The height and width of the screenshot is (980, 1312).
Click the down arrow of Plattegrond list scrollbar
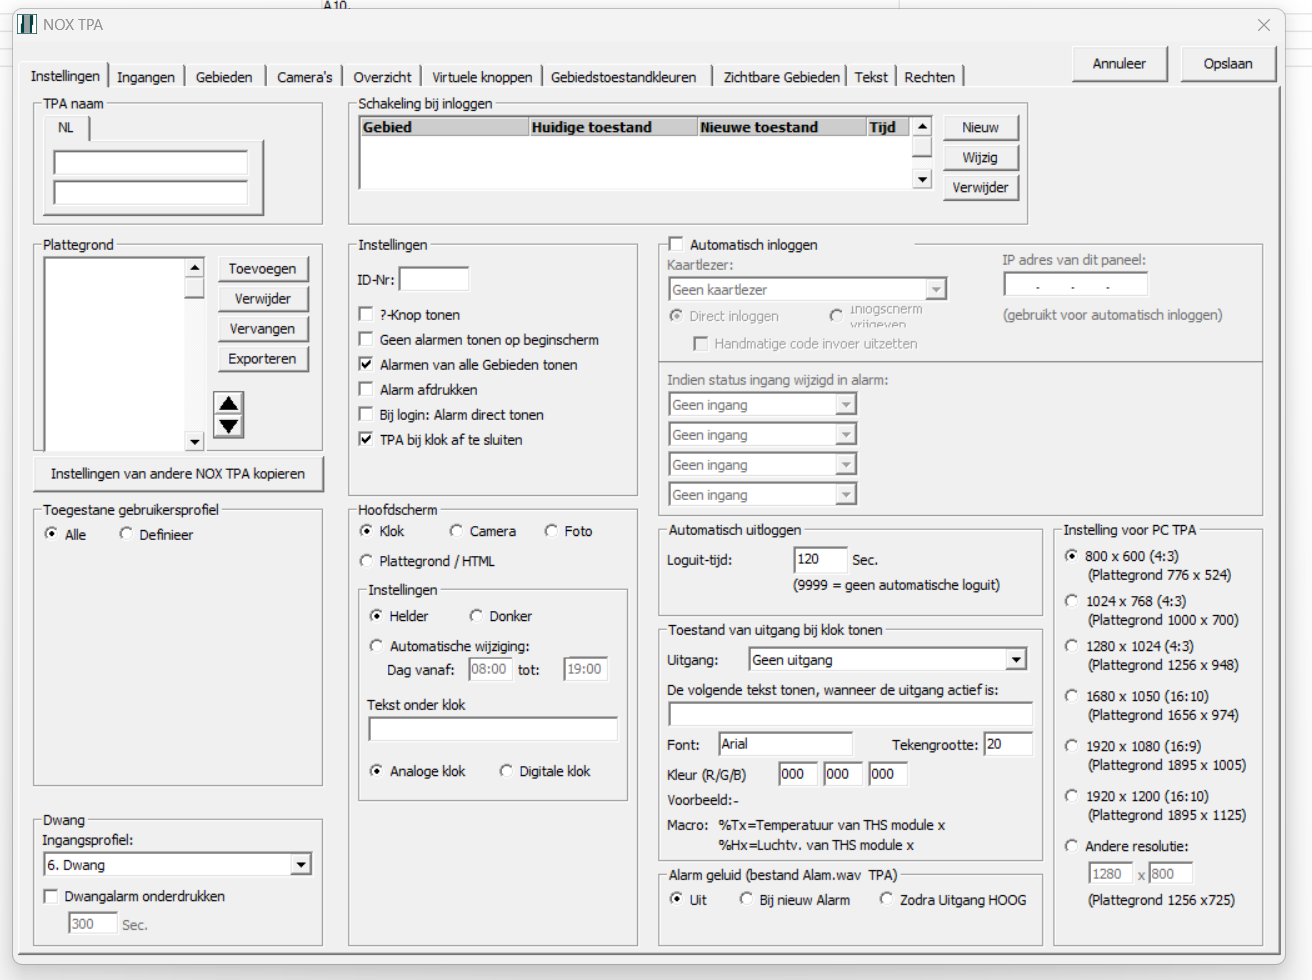(194, 441)
